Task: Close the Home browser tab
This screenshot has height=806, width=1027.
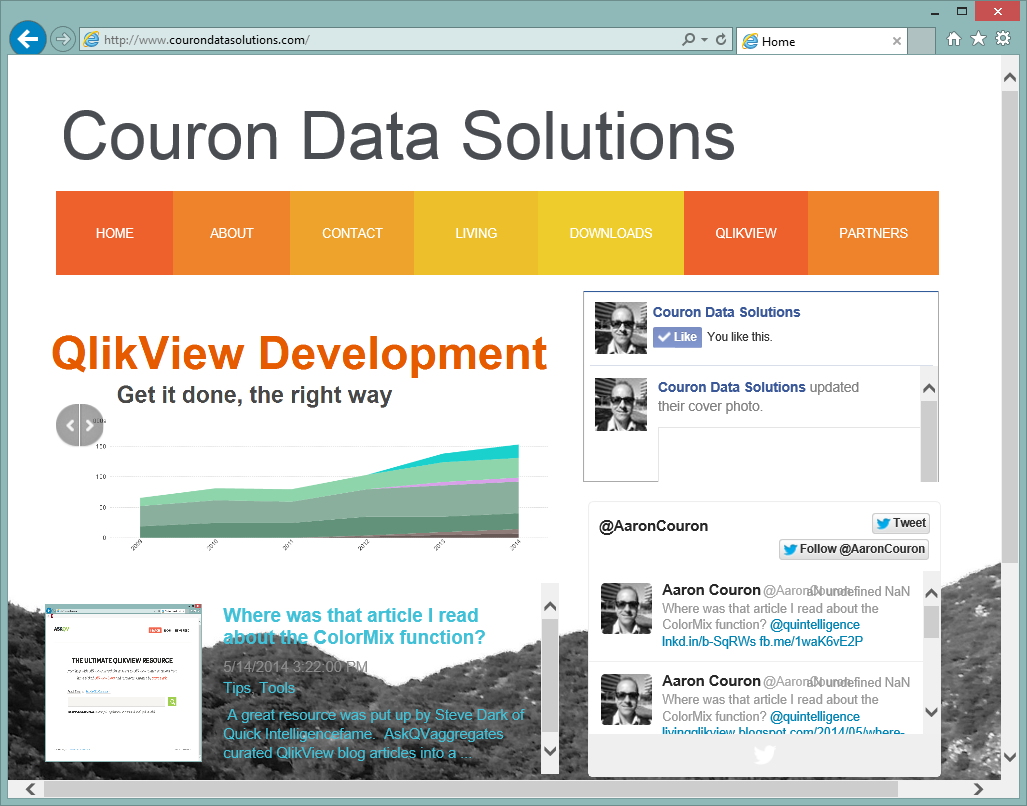Action: 897,41
